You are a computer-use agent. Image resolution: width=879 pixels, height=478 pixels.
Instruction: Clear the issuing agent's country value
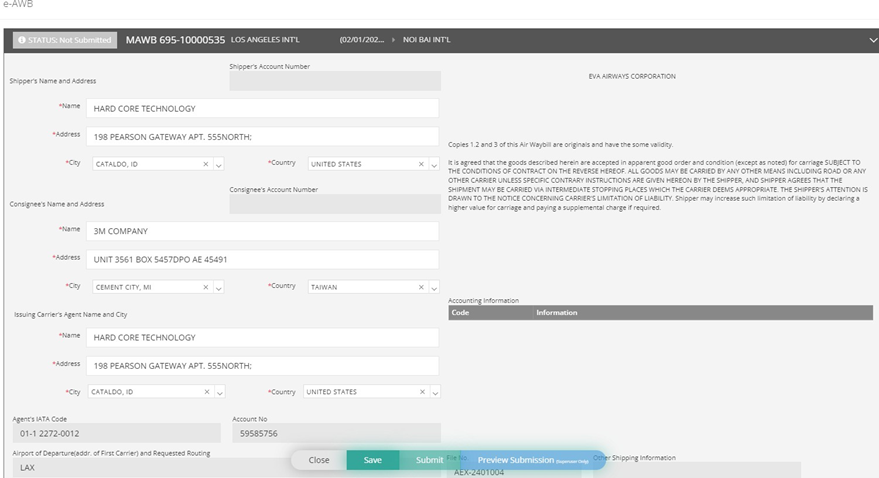pos(421,392)
